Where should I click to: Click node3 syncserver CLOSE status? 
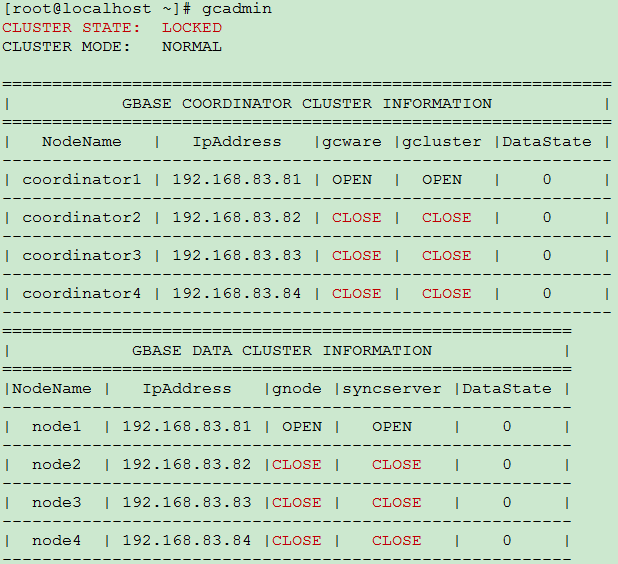click(x=396, y=503)
